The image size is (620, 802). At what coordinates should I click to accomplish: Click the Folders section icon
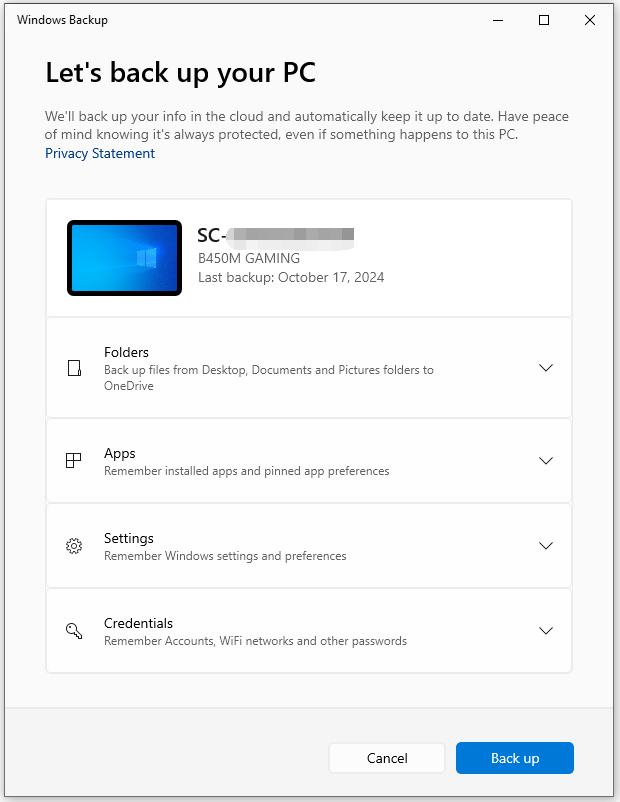[x=73, y=368]
